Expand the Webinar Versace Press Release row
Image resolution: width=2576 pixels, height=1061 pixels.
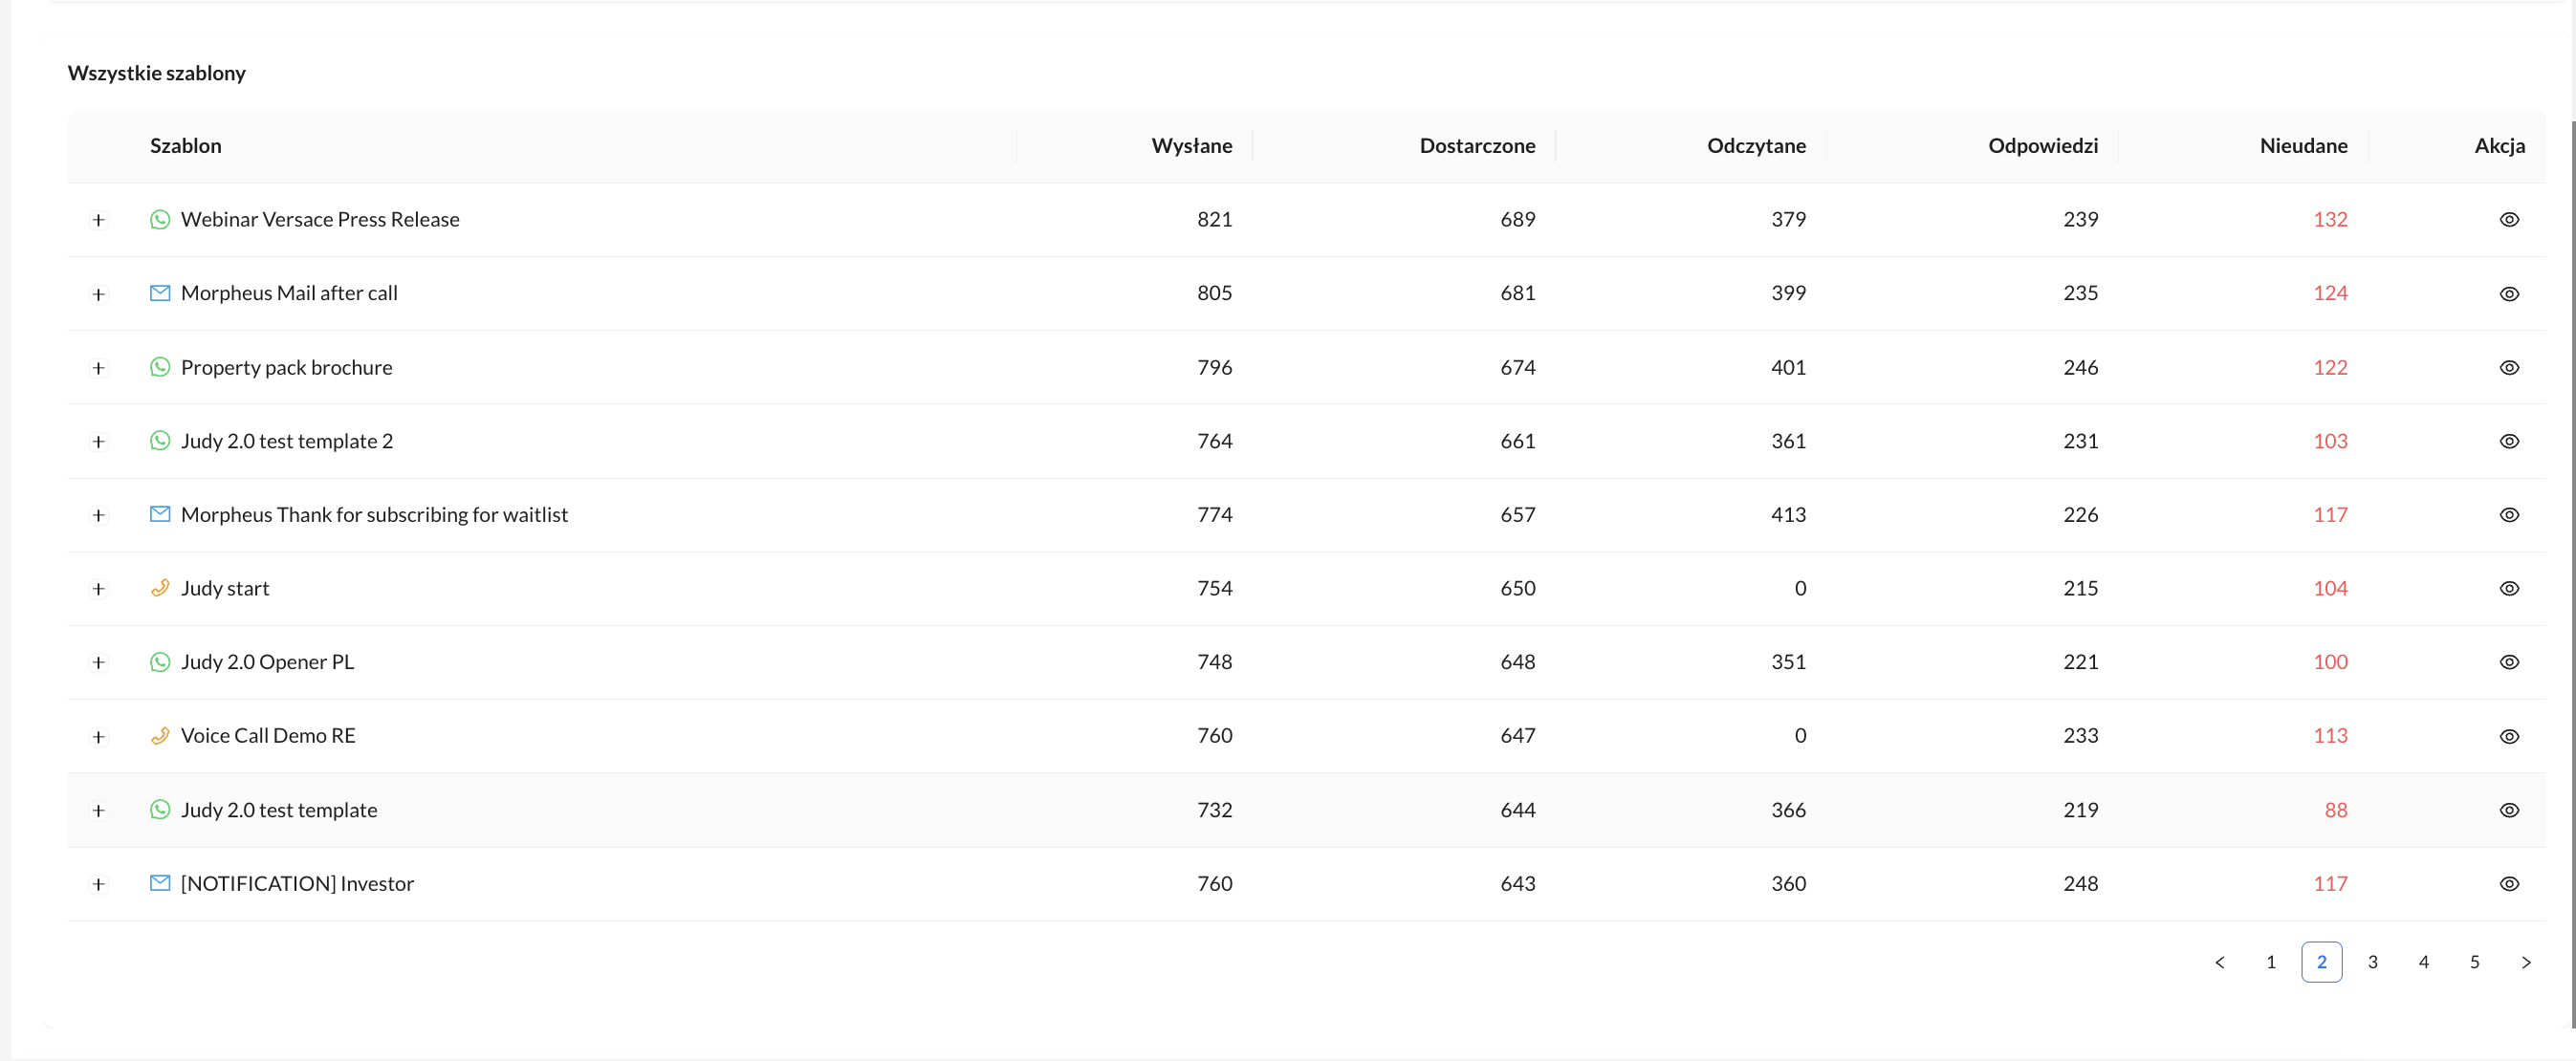[x=98, y=220]
